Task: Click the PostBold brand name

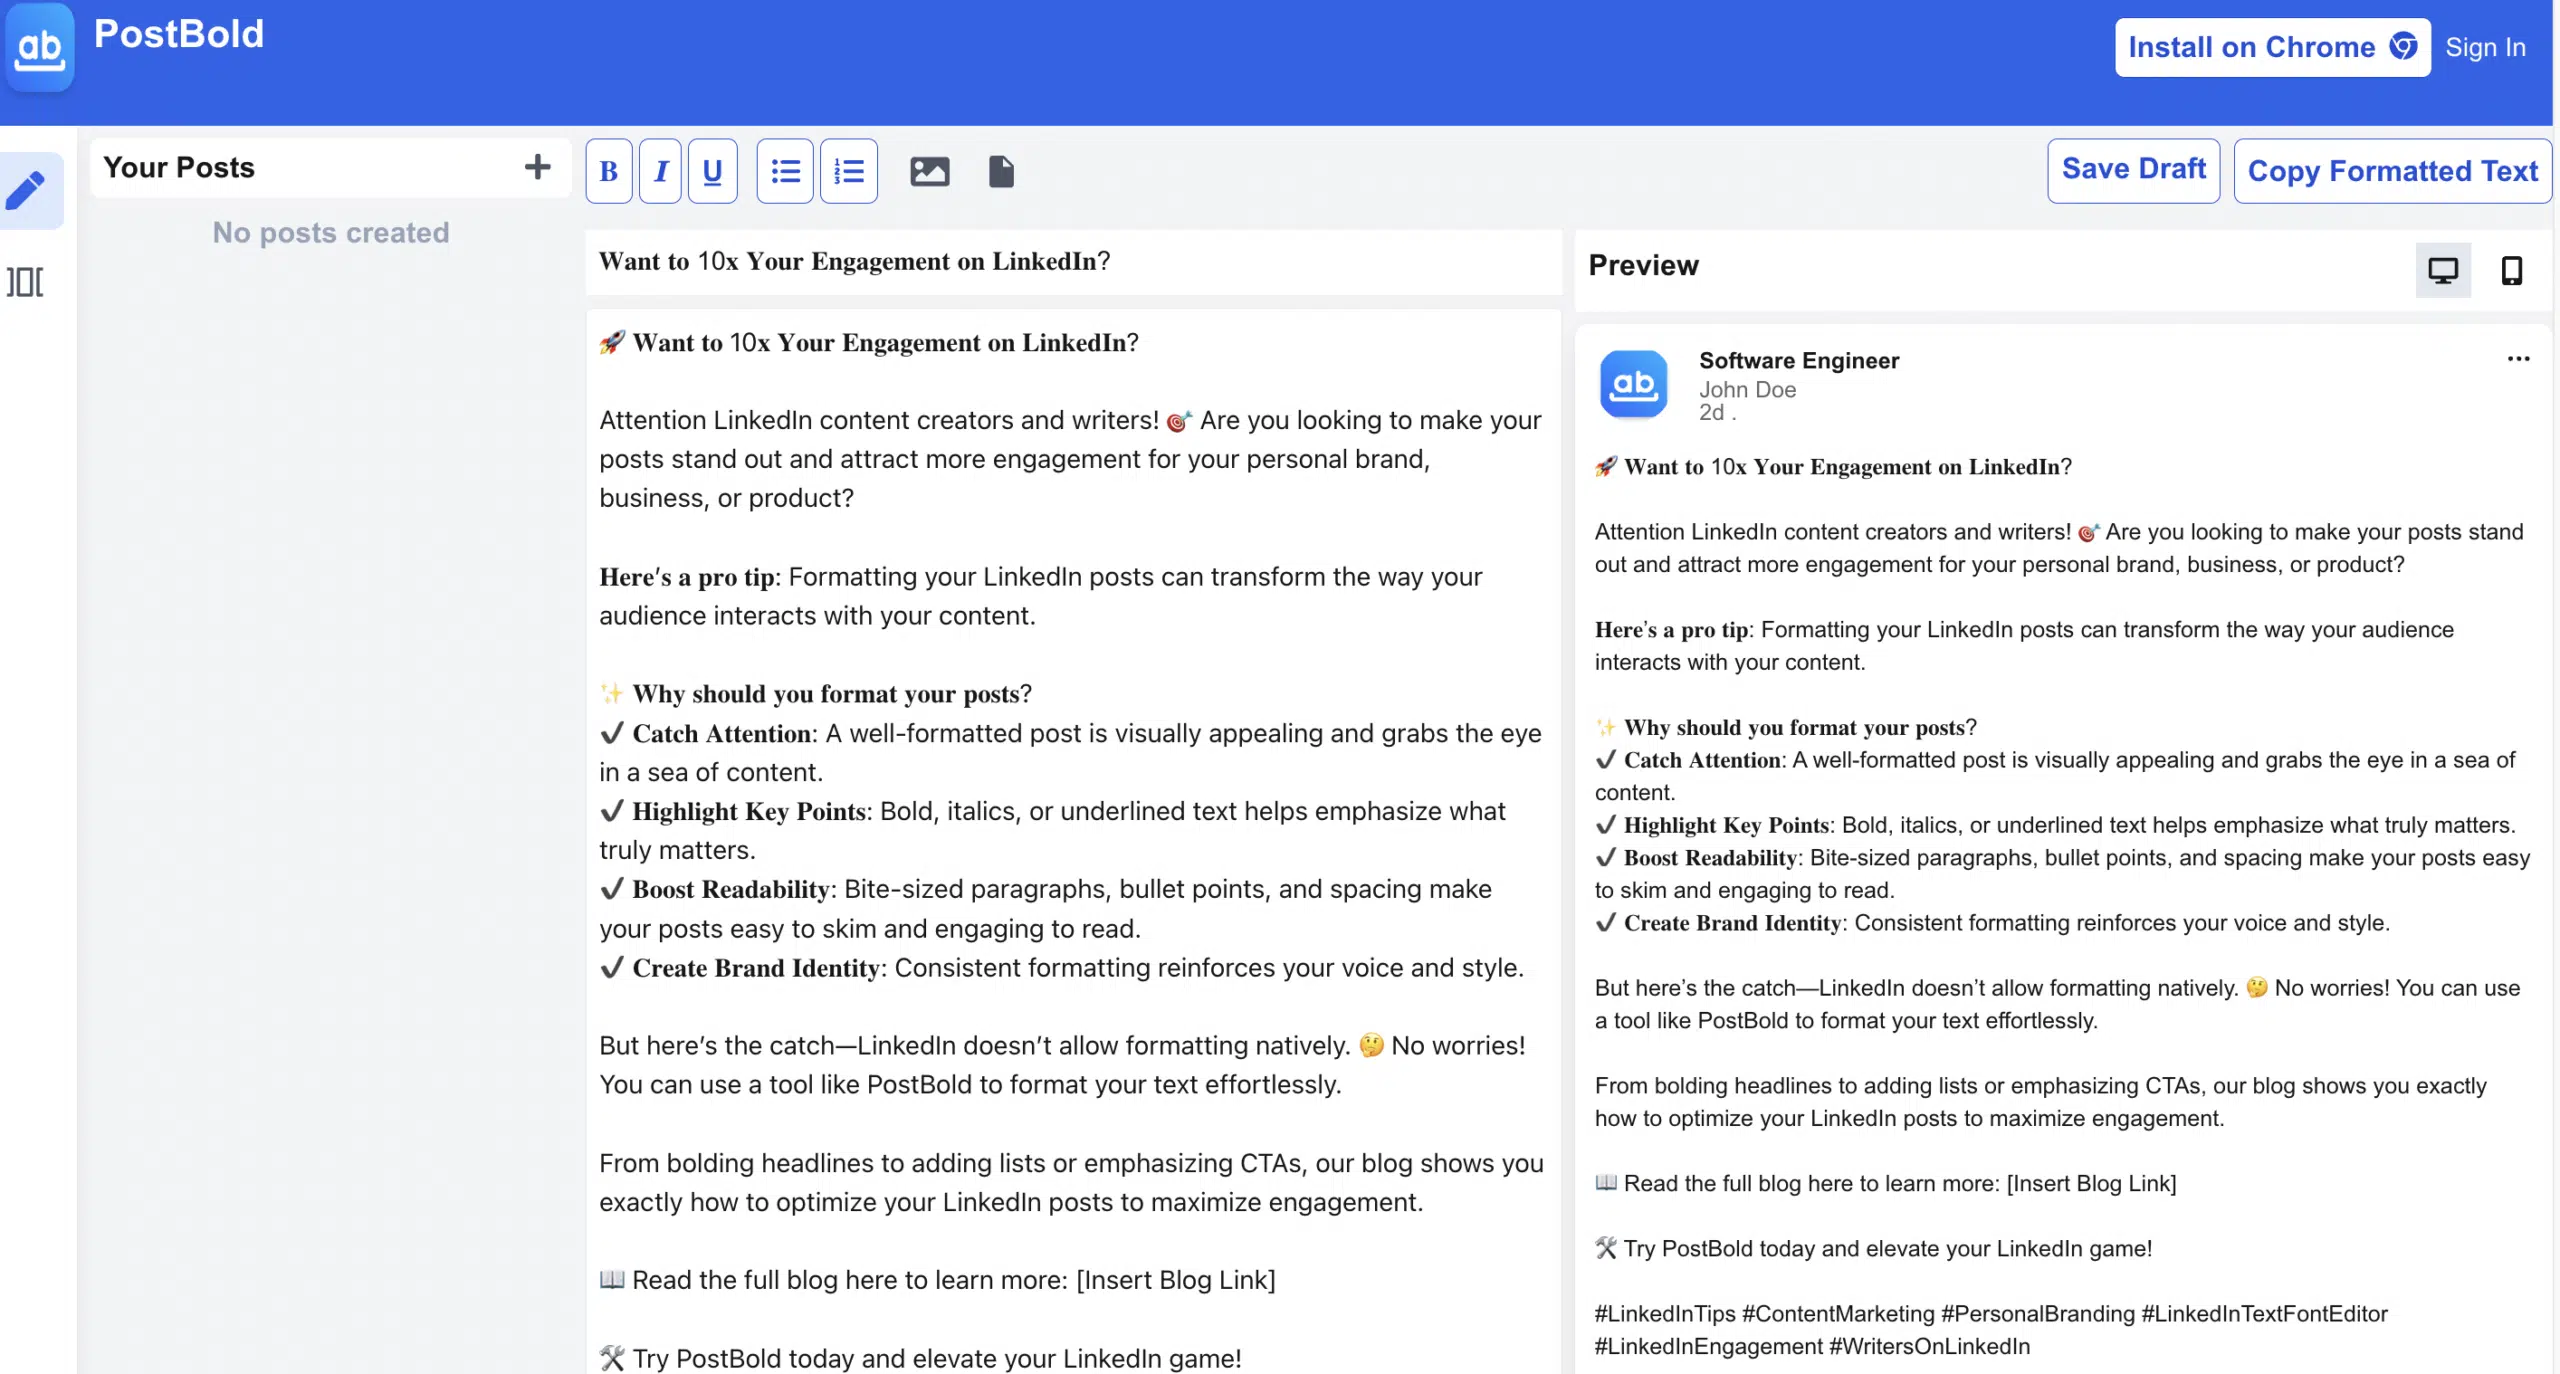Action: pos(179,34)
